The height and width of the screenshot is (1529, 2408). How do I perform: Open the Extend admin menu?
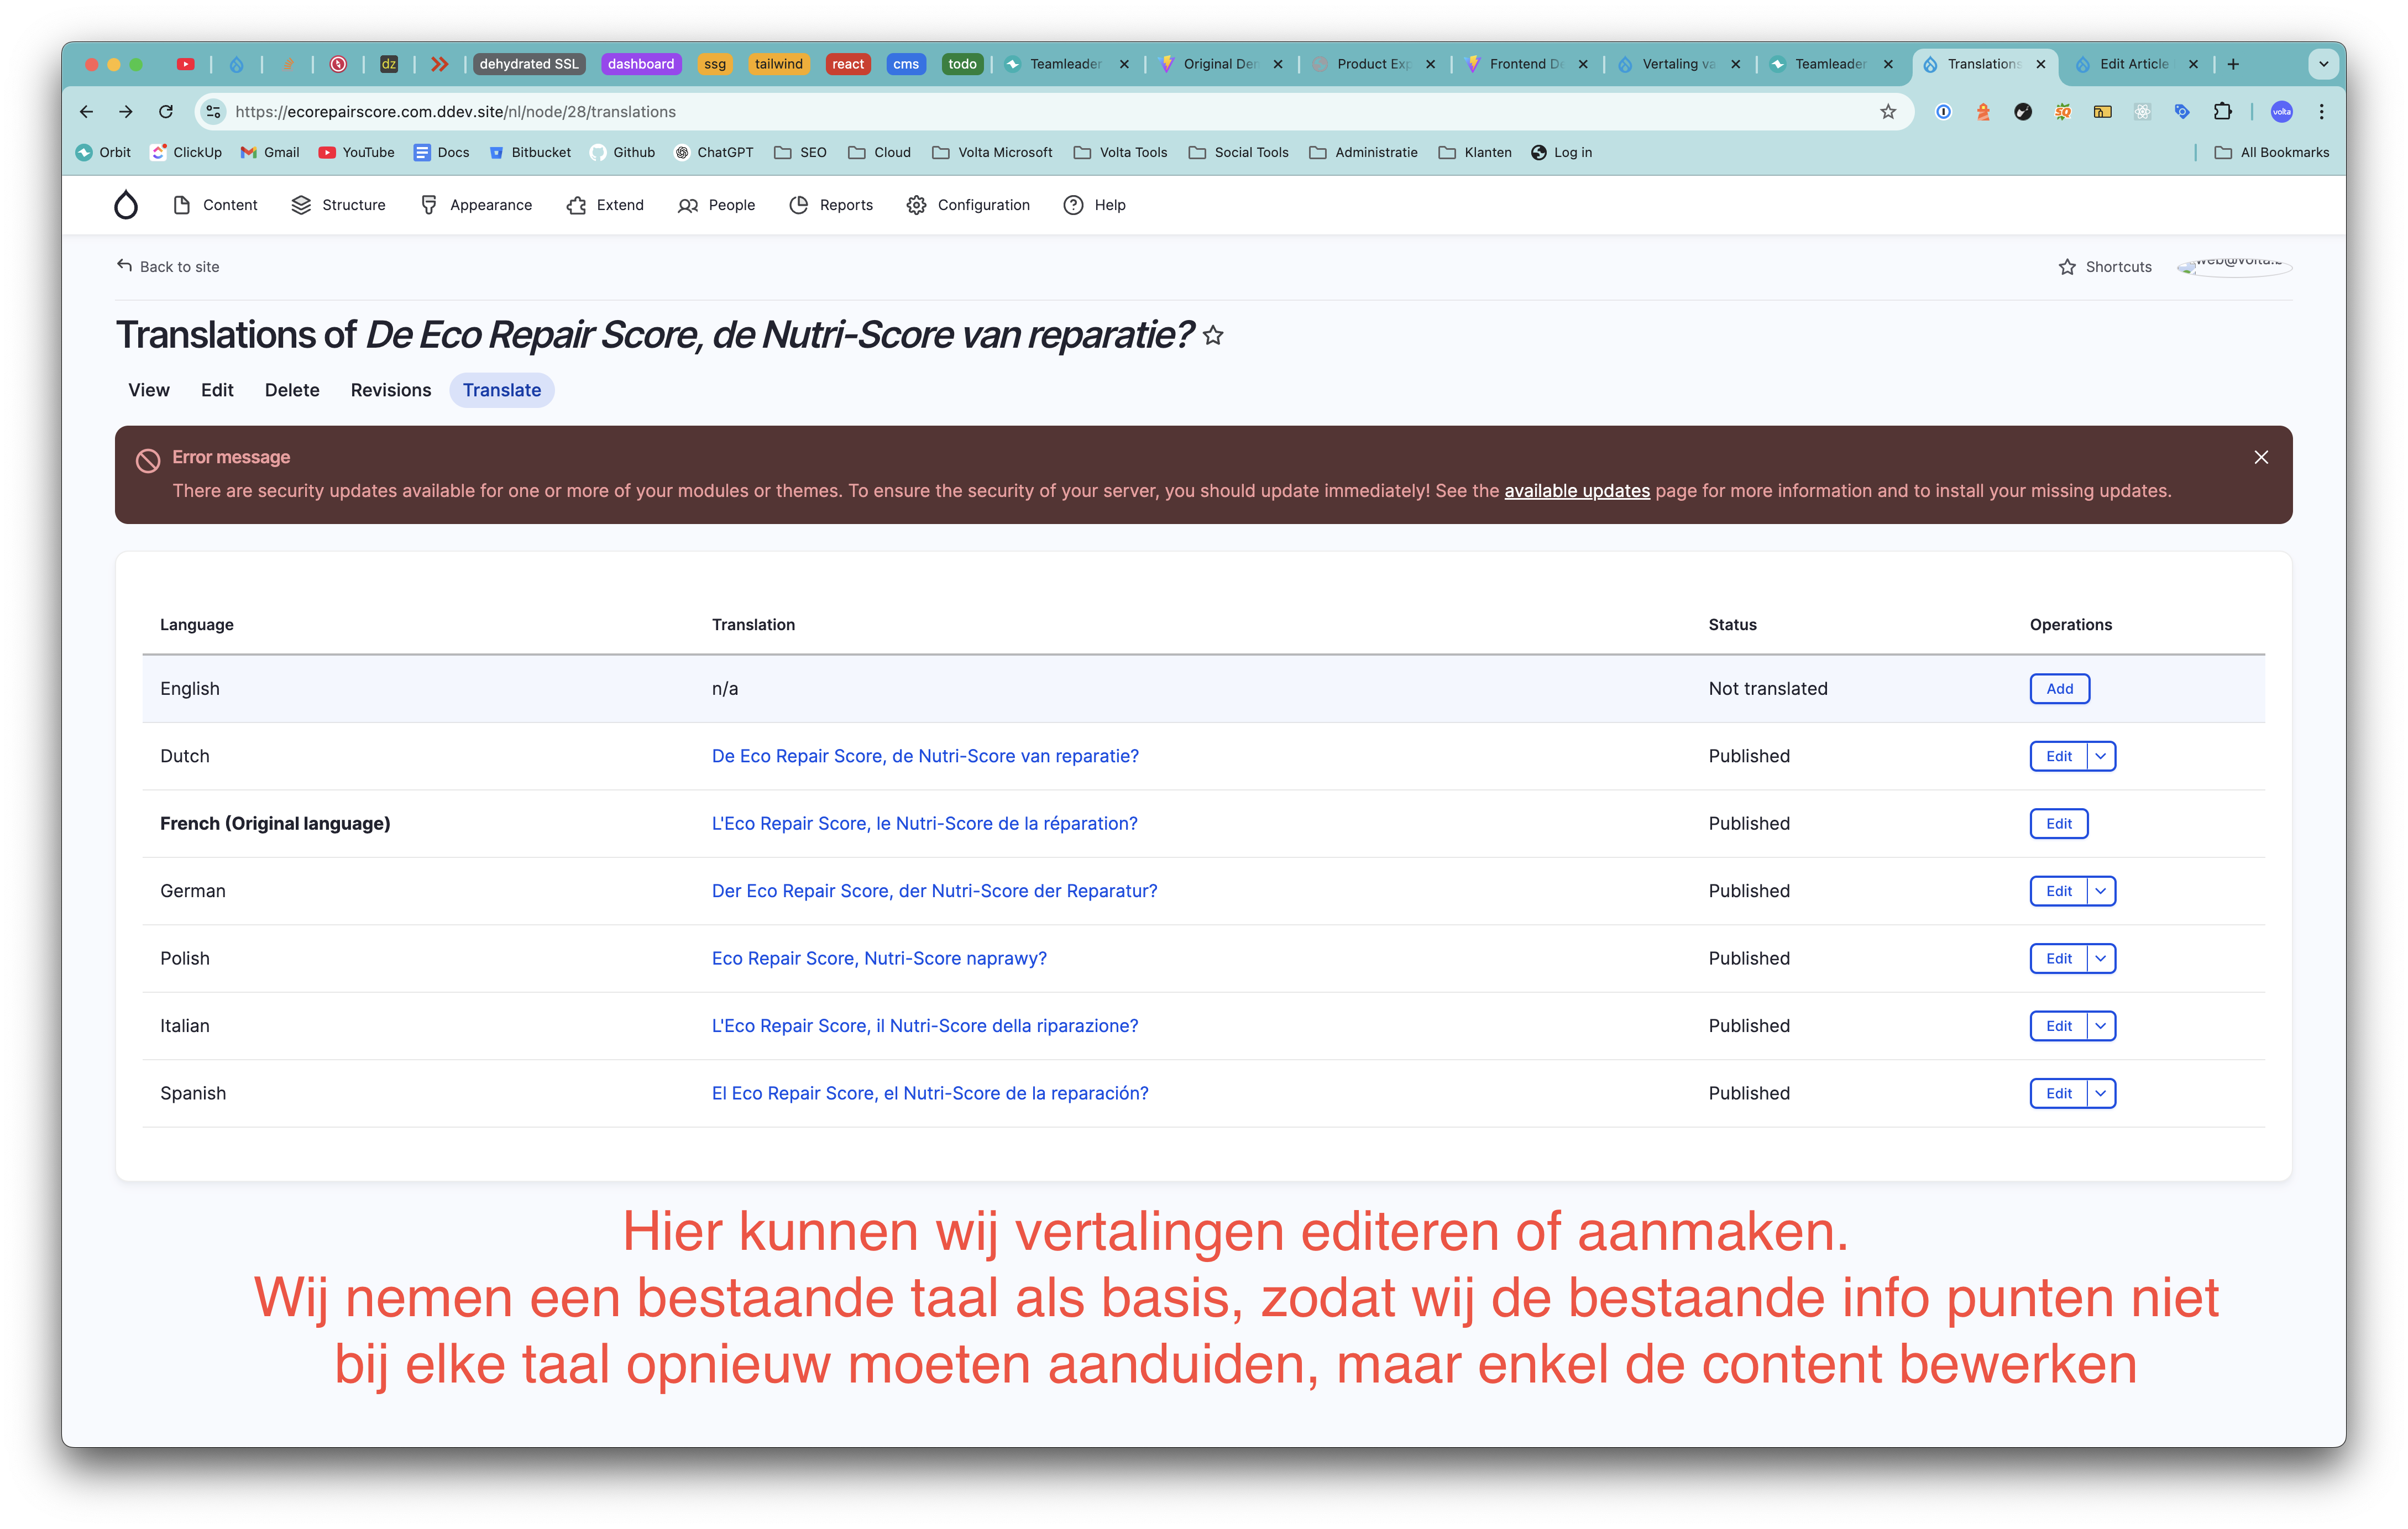click(605, 205)
